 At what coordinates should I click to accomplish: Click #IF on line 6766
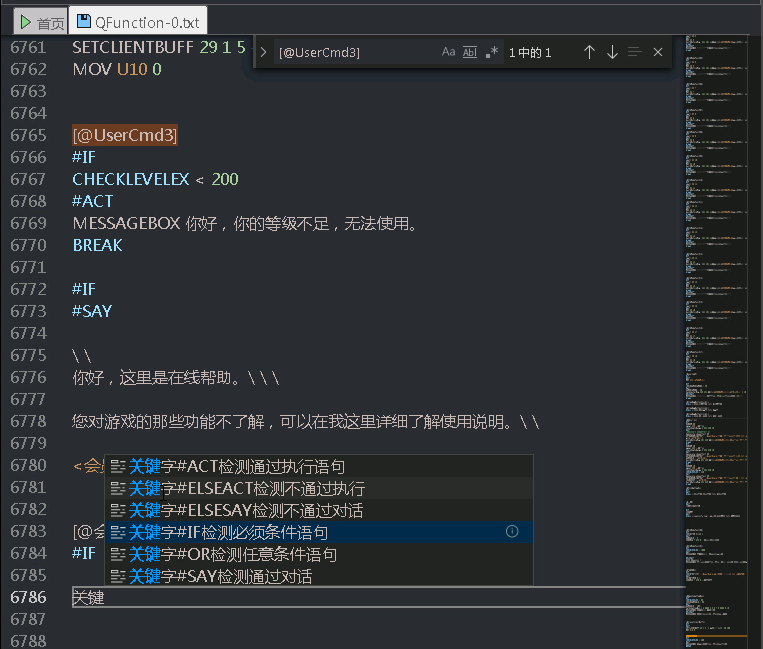84,157
